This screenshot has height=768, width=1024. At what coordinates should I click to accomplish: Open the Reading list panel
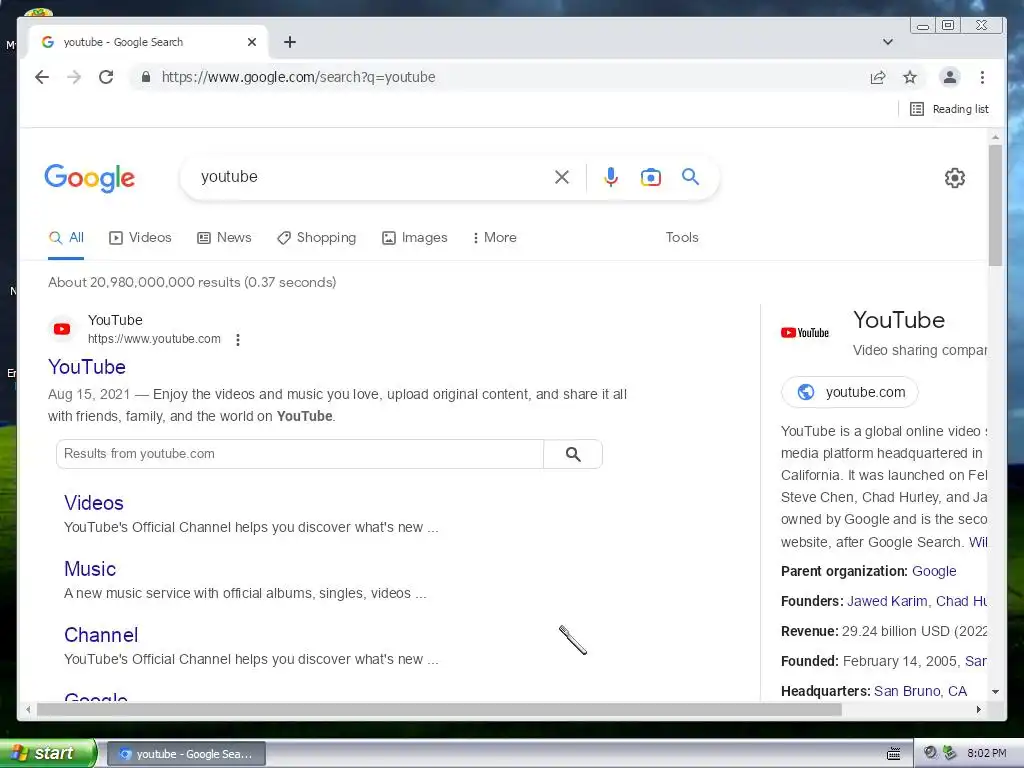coord(950,109)
